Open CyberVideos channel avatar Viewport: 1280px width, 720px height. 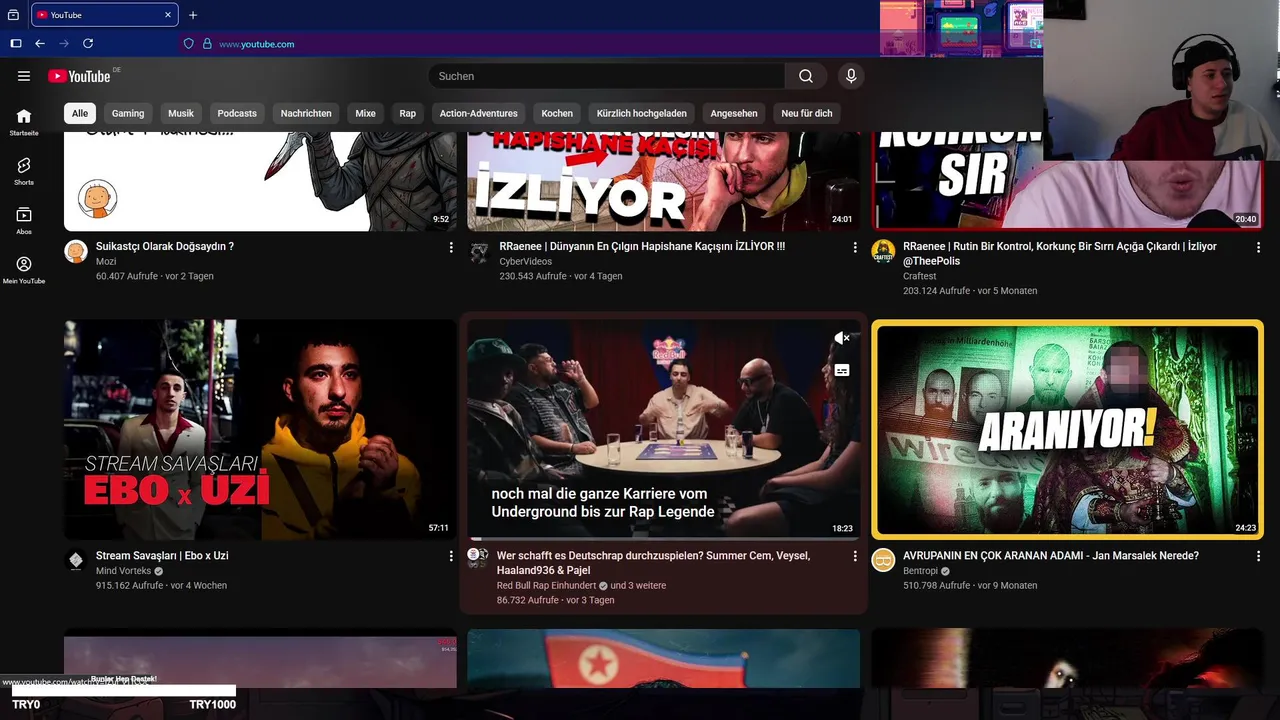pos(479,251)
